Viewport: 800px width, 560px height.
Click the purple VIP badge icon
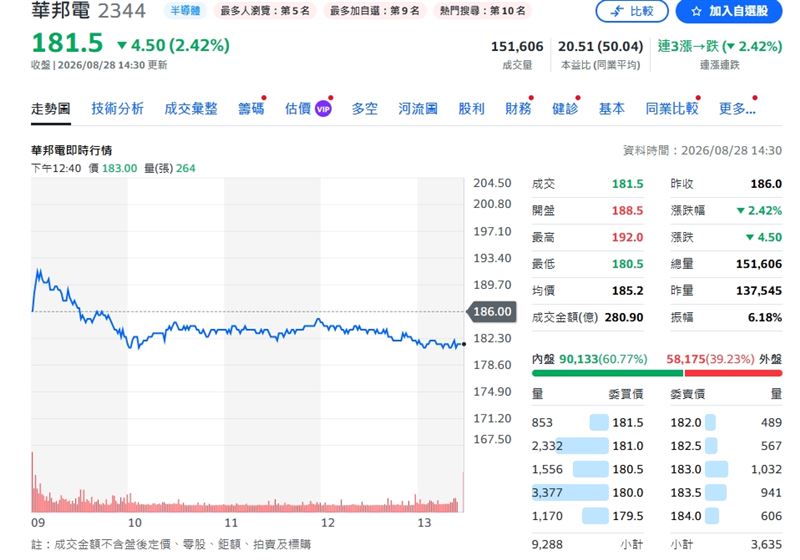tap(323, 109)
